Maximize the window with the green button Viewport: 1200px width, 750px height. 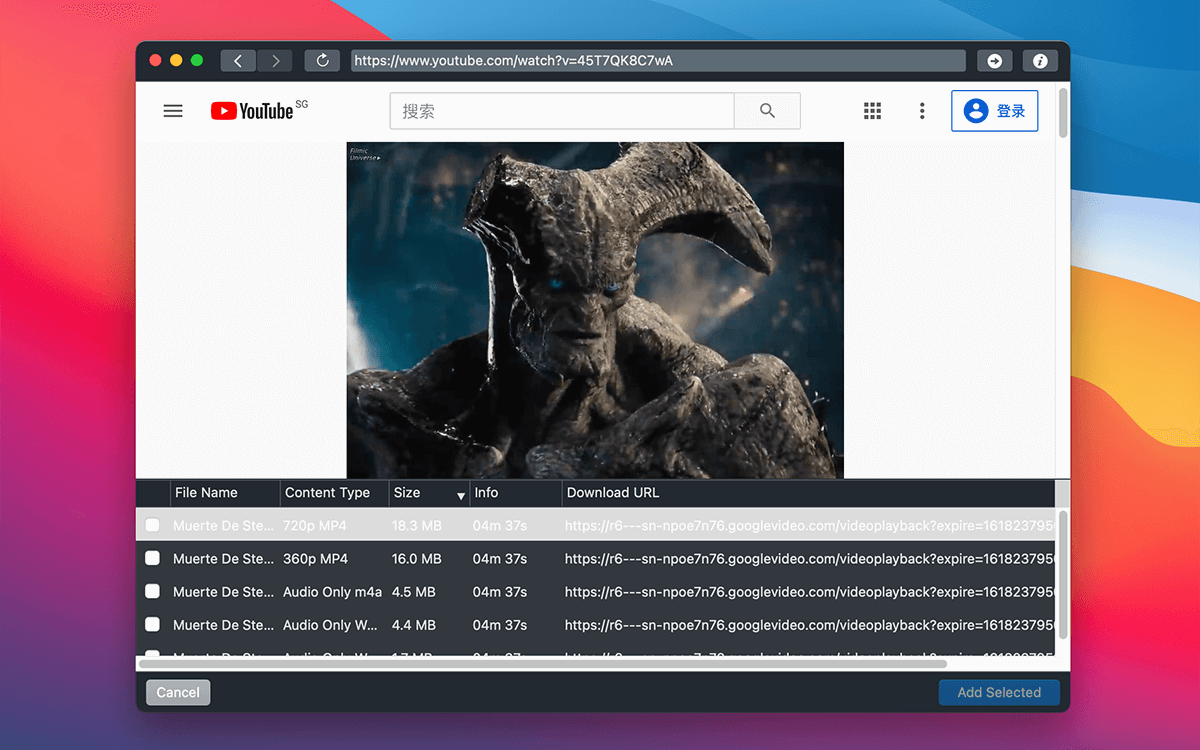tap(197, 60)
